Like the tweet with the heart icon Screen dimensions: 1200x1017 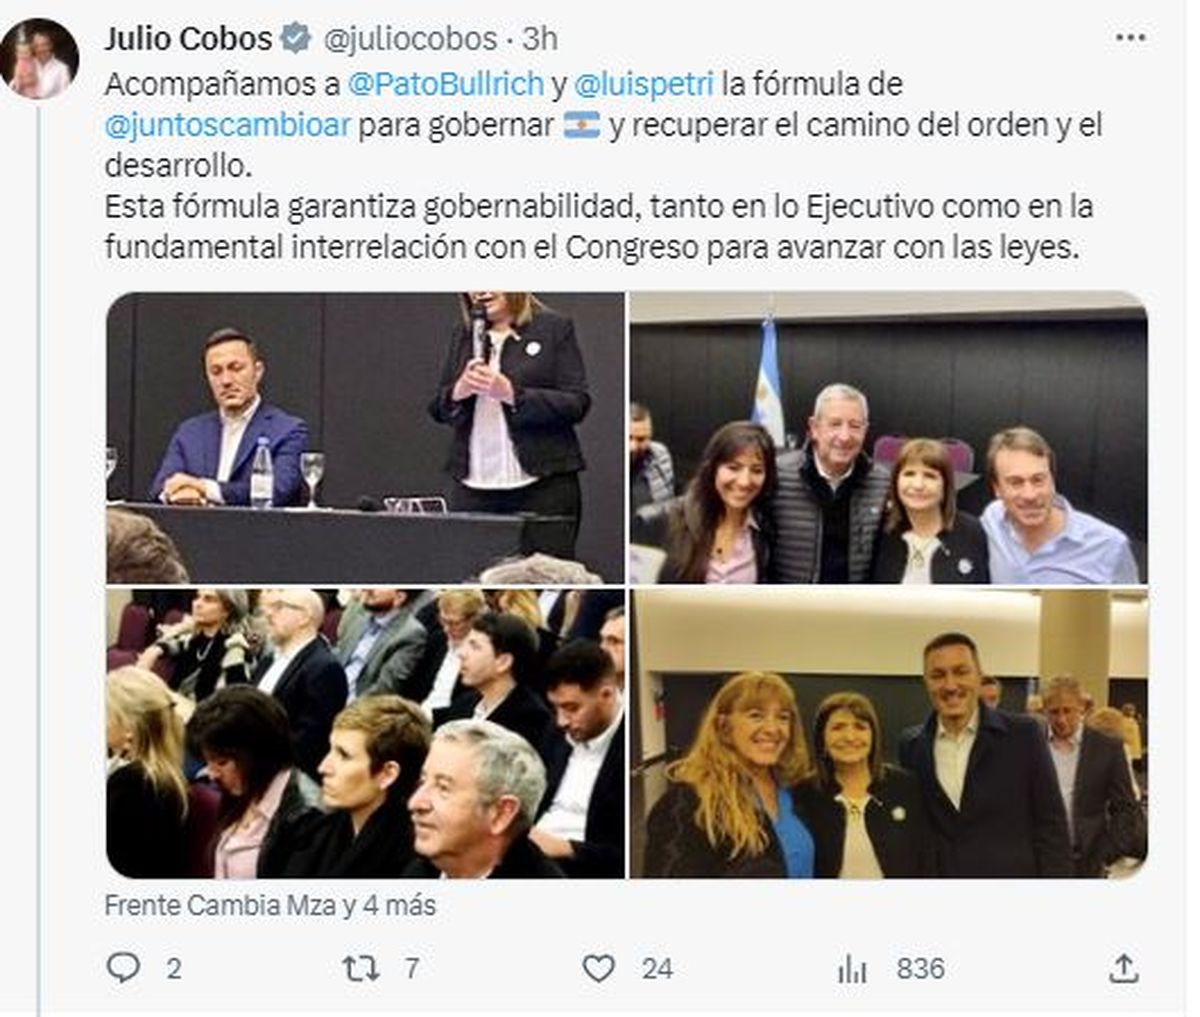tap(598, 968)
